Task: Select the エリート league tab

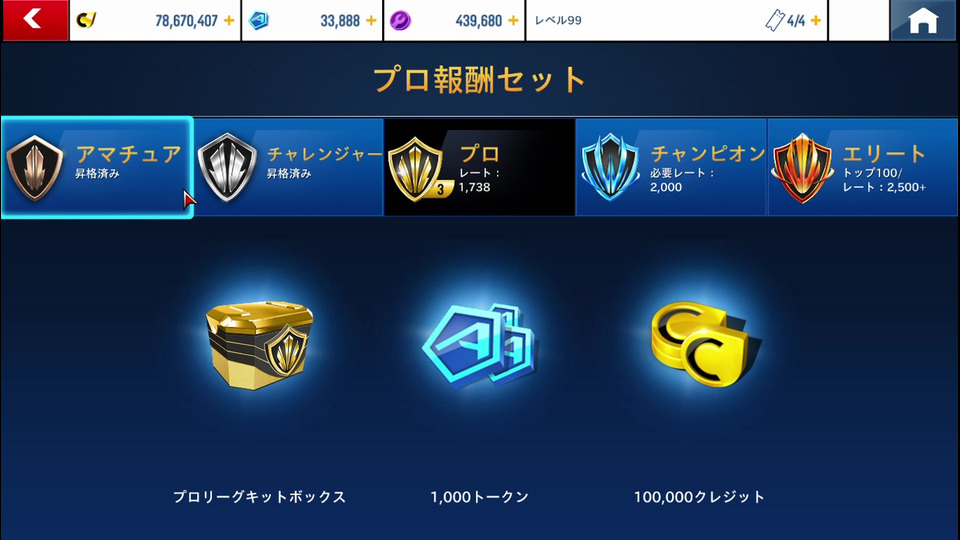Action: pyautogui.click(x=863, y=167)
